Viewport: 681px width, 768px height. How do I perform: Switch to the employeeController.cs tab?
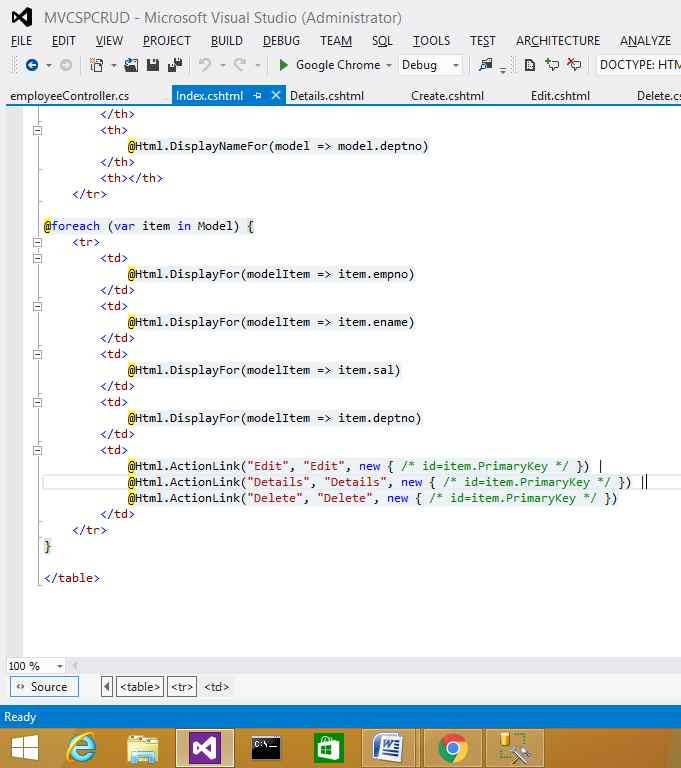[x=68, y=96]
